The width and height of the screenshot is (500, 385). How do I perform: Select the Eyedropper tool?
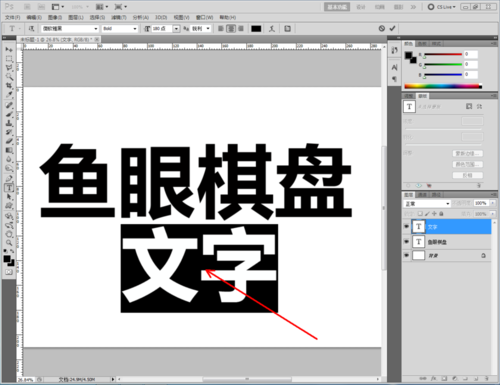coord(9,95)
